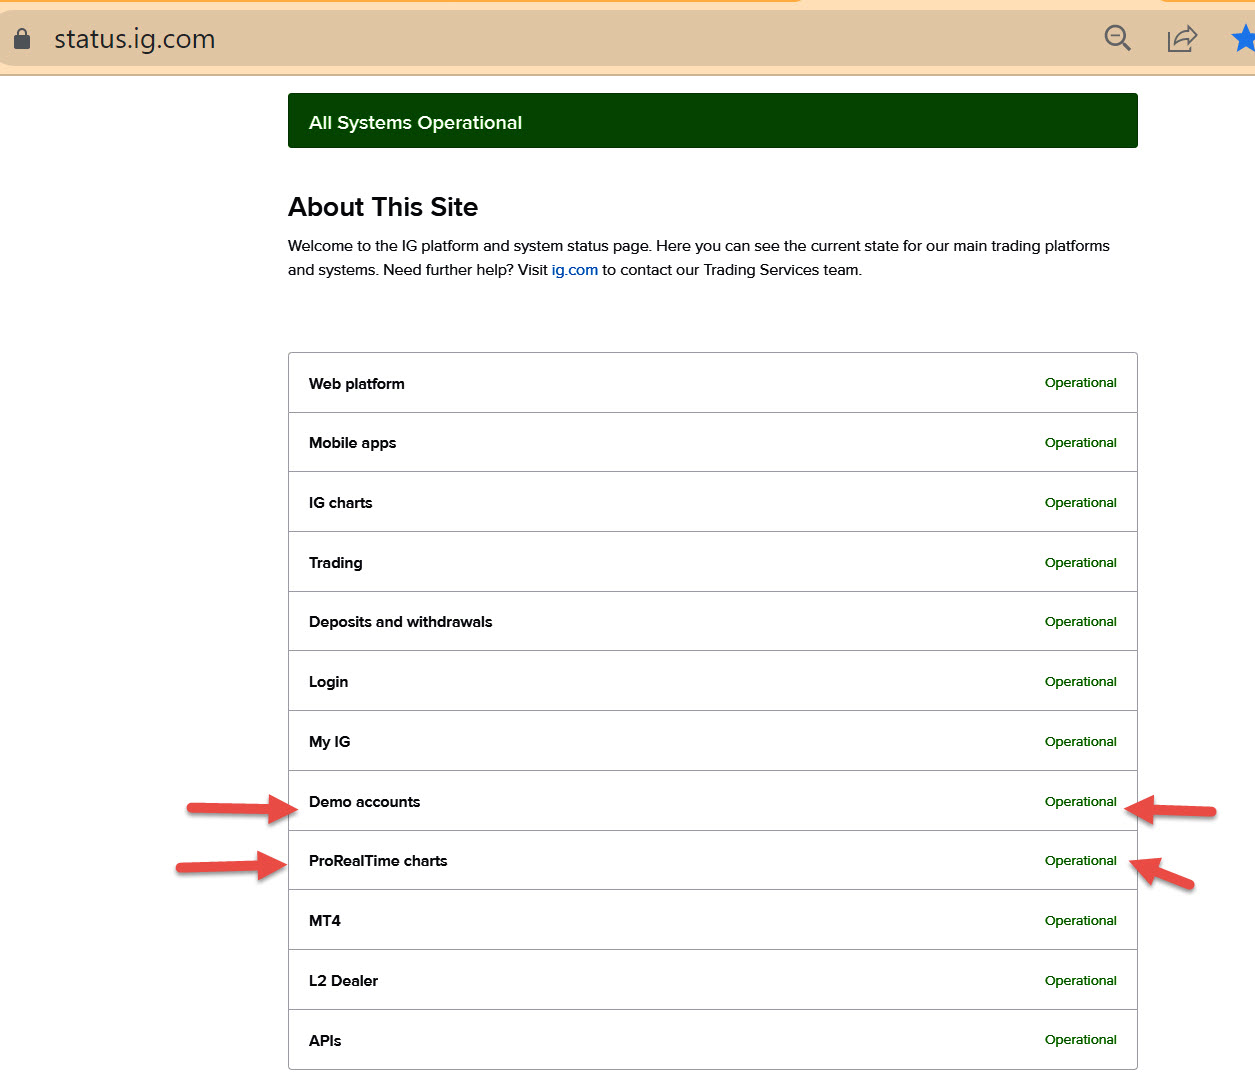Click the ProRealTime charts label

coord(378,861)
